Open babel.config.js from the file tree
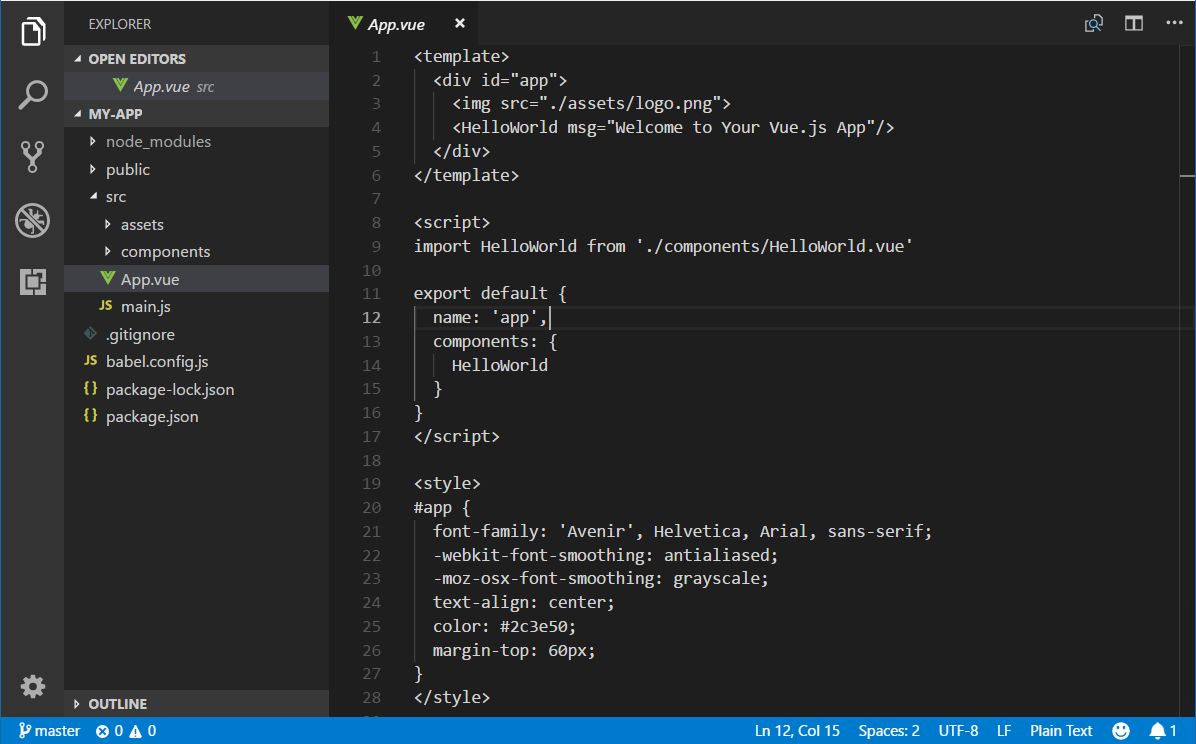This screenshot has width=1196, height=744. 197,361
